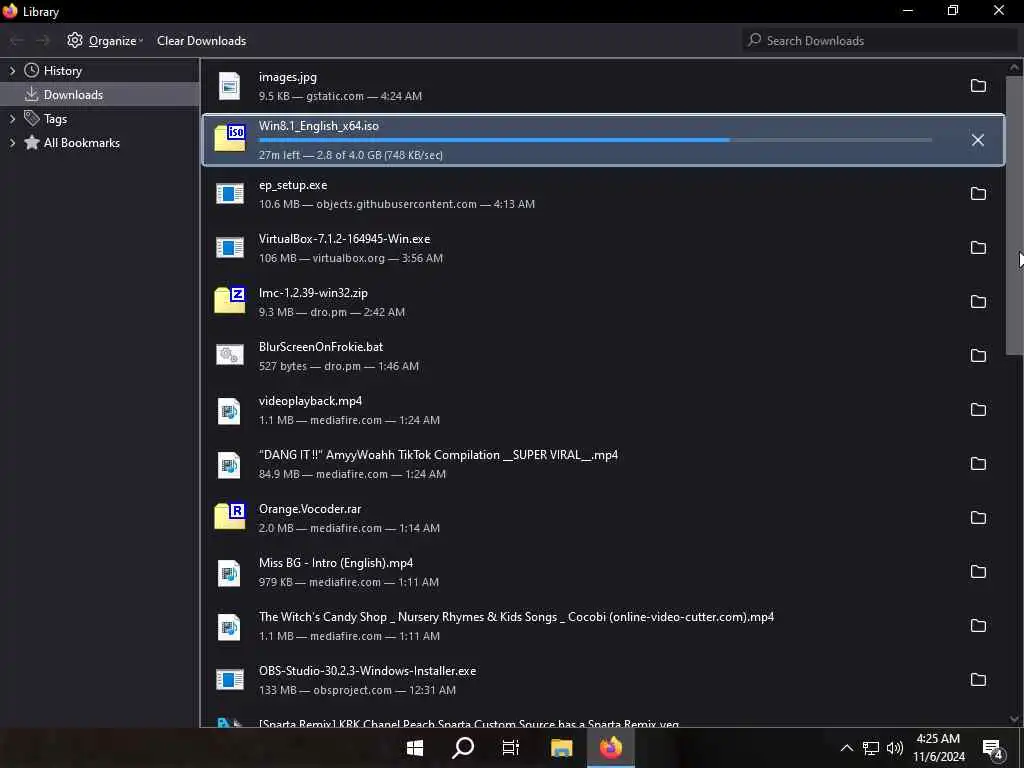Click Clear Downloads button
Screen dimensions: 1024x768
pos(201,40)
